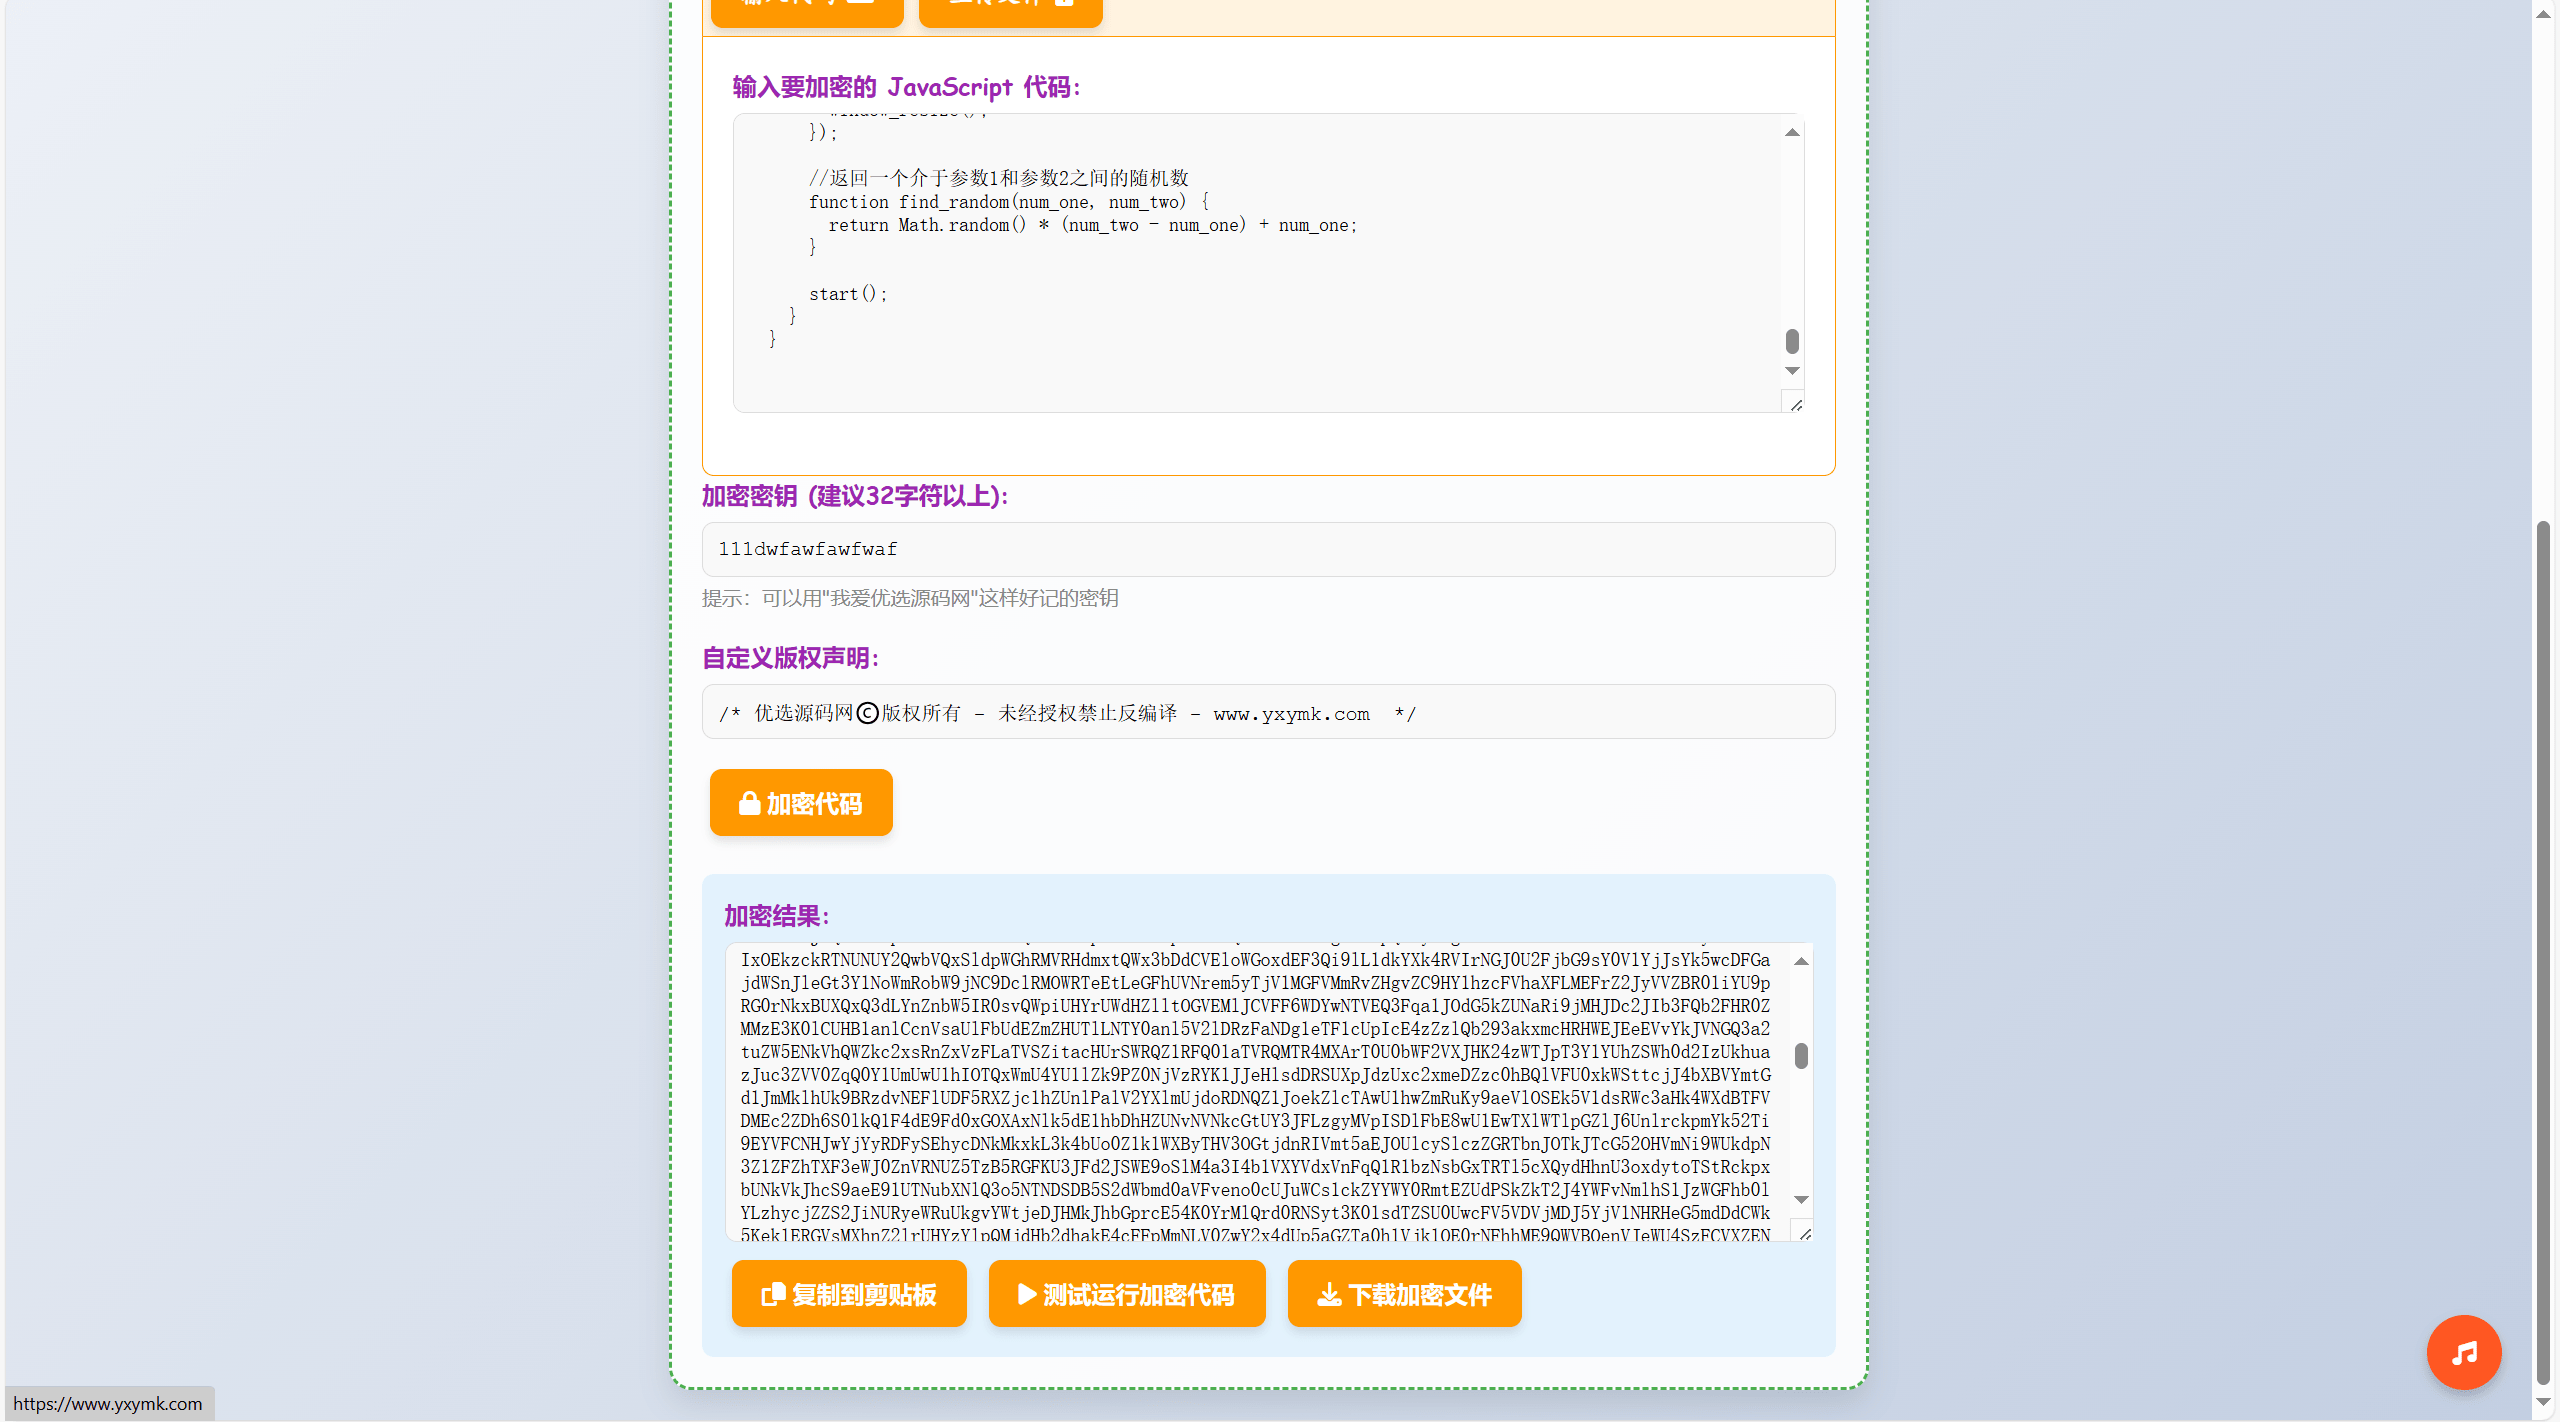Click the page vertical scrollbar thumb
This screenshot has width=2560, height=1422.
coord(2543,953)
